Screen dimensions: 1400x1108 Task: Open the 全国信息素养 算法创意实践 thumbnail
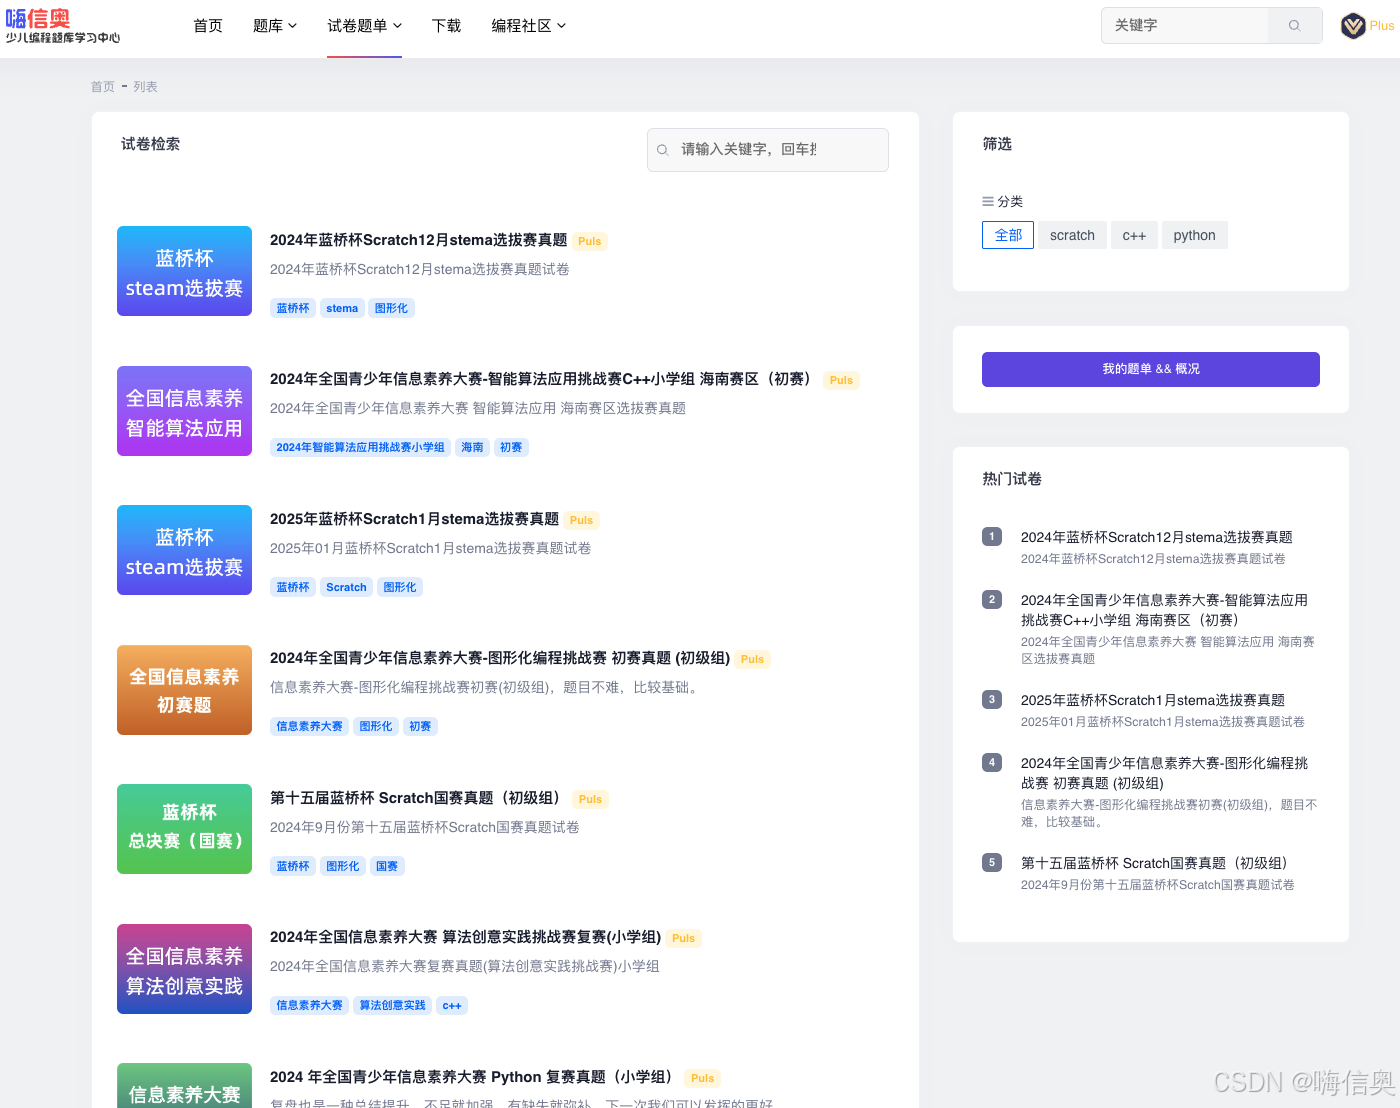coord(184,969)
